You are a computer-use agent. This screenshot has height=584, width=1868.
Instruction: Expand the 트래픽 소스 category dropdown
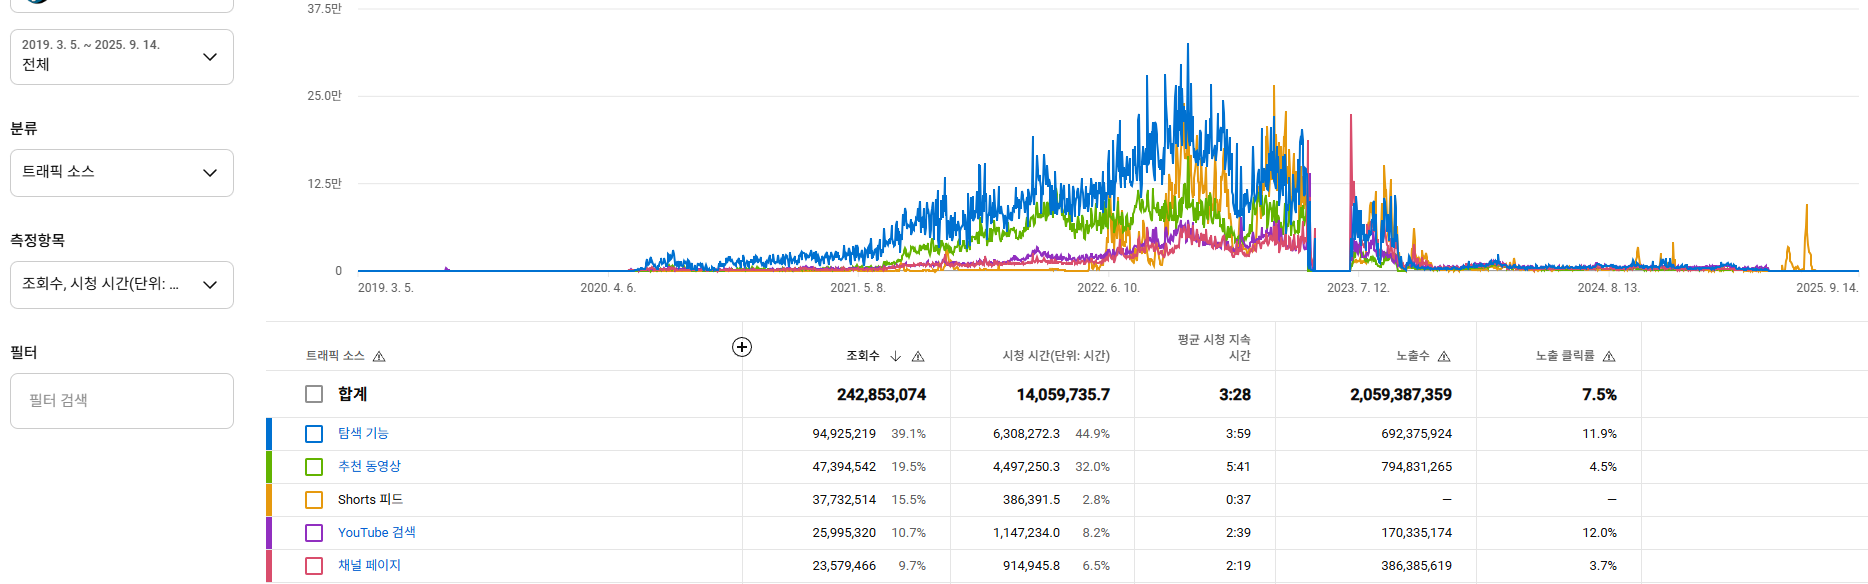[x=122, y=173]
